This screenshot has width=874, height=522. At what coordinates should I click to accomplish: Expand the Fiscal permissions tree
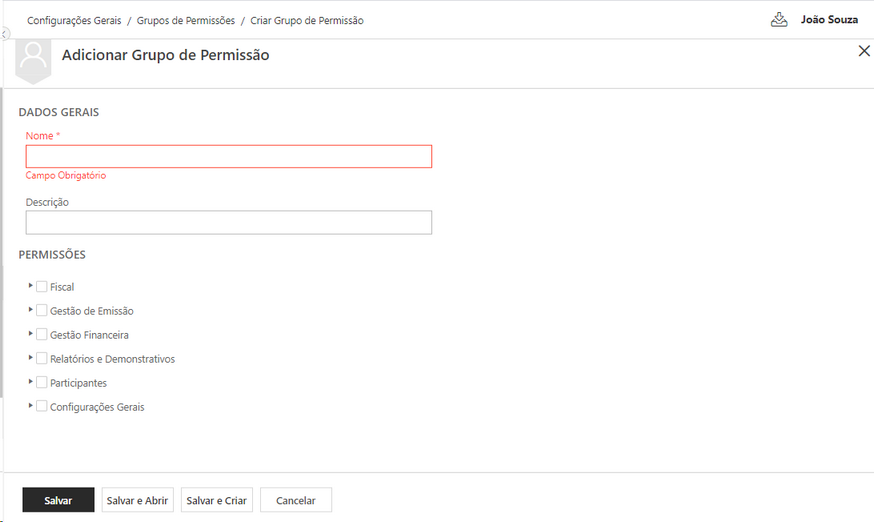tap(31, 286)
